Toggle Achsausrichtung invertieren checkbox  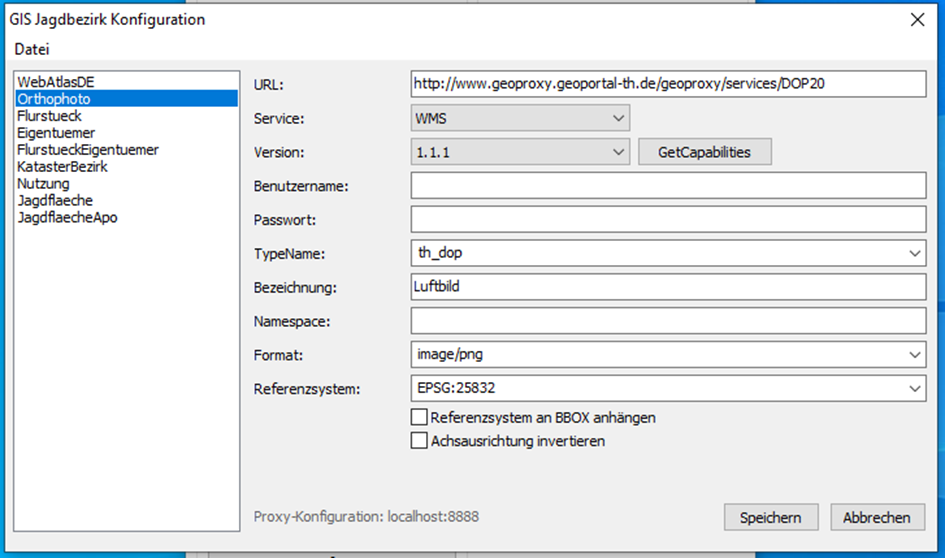[x=419, y=440]
